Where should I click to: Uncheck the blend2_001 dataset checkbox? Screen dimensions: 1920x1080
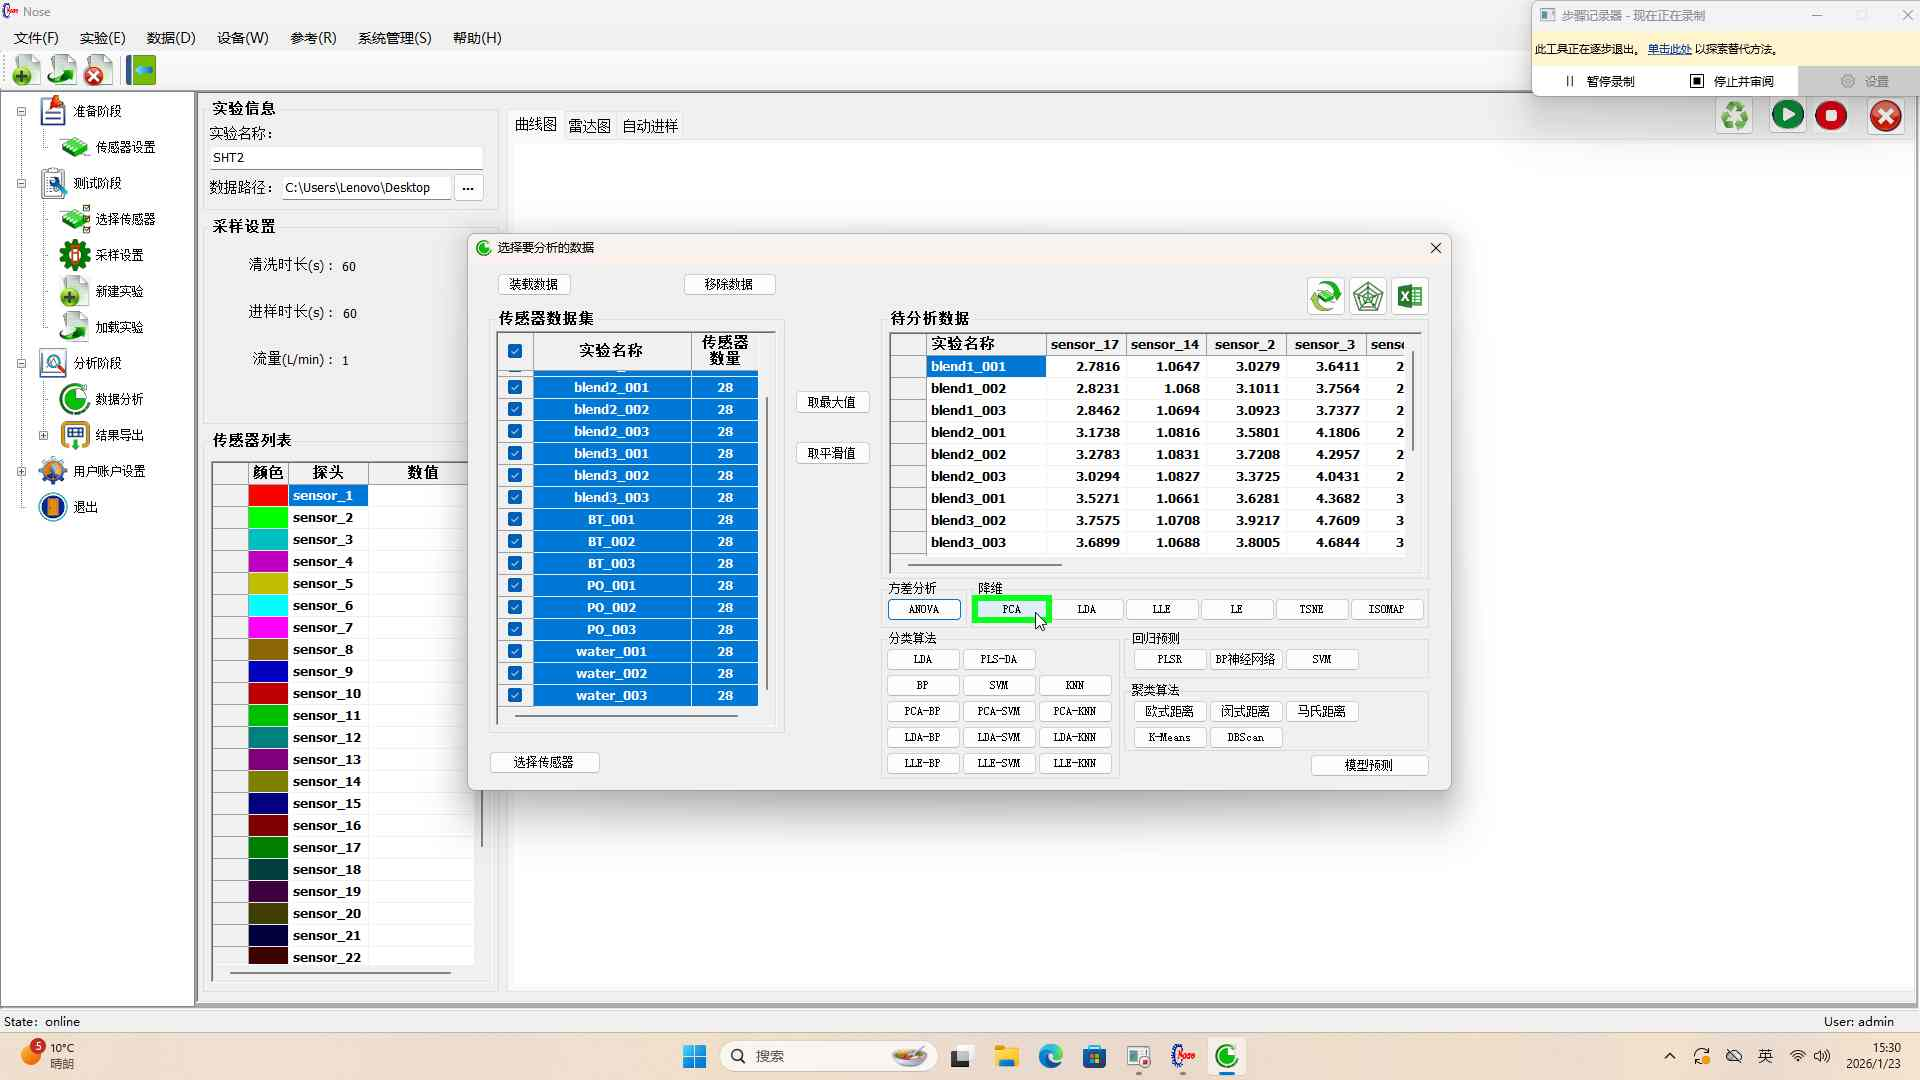pyautogui.click(x=515, y=387)
